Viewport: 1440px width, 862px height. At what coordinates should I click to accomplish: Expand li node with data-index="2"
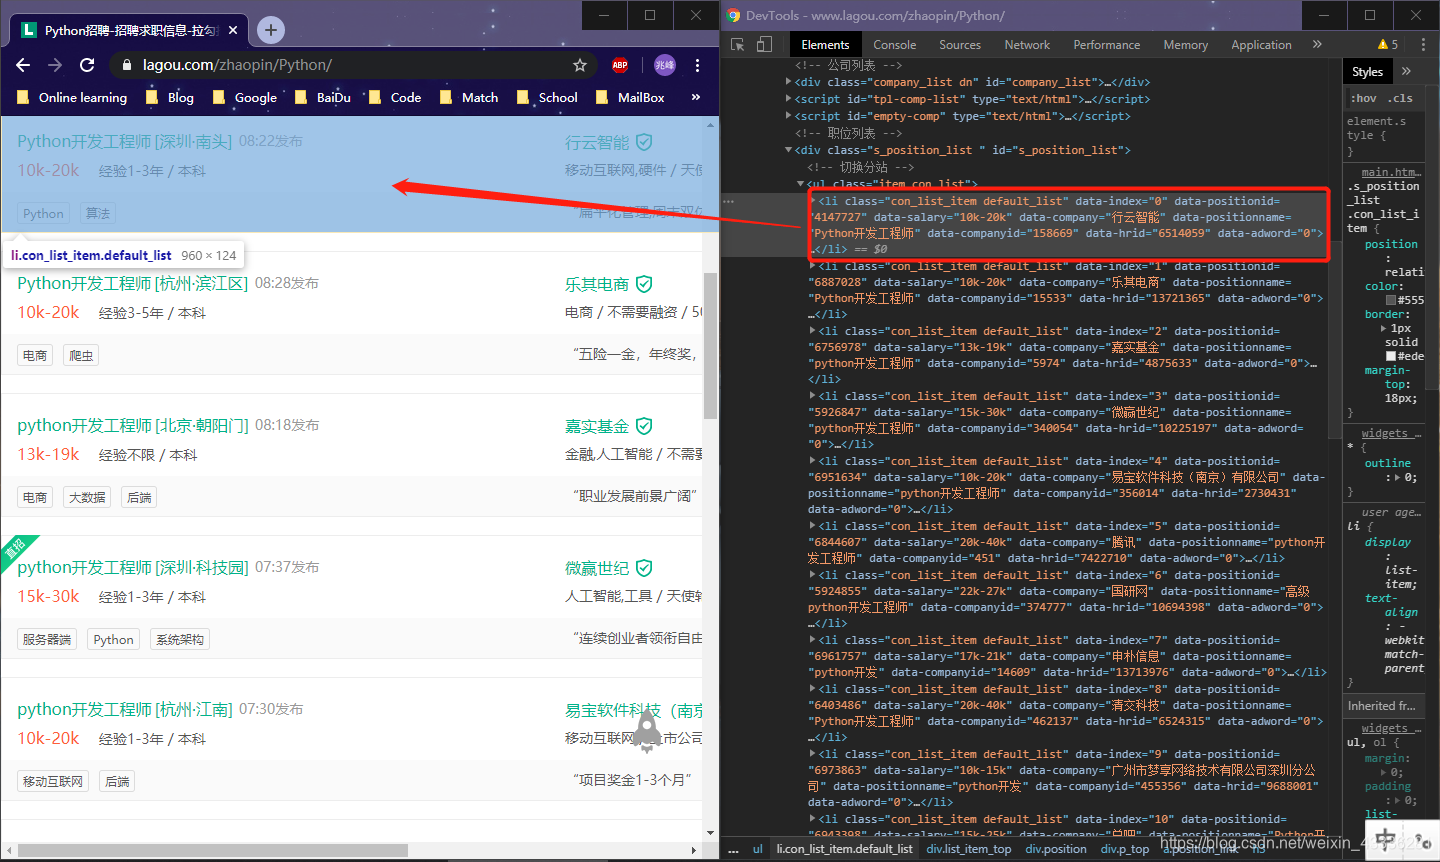tap(813, 331)
